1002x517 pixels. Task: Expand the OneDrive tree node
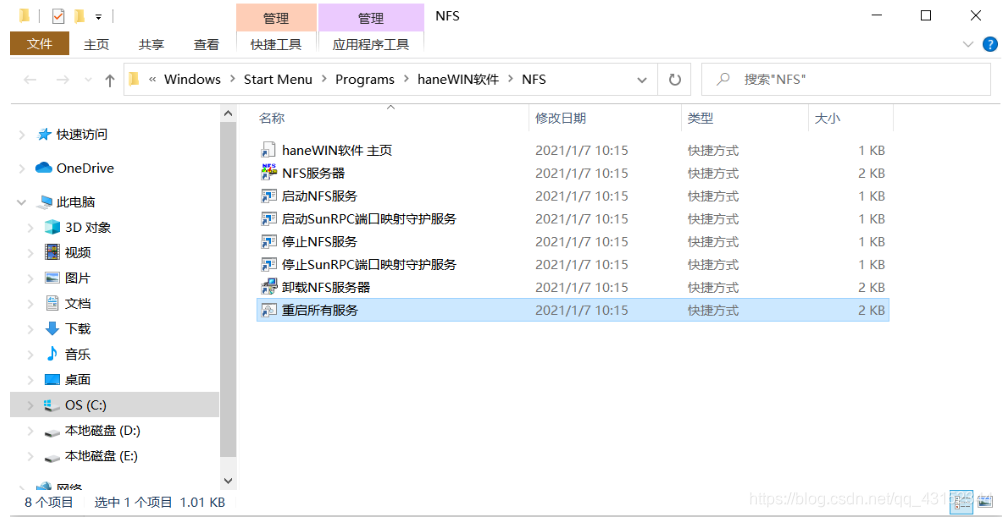coord(22,169)
